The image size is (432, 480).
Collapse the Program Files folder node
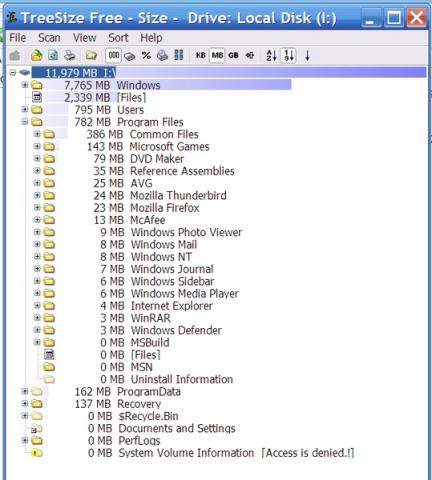[25, 122]
